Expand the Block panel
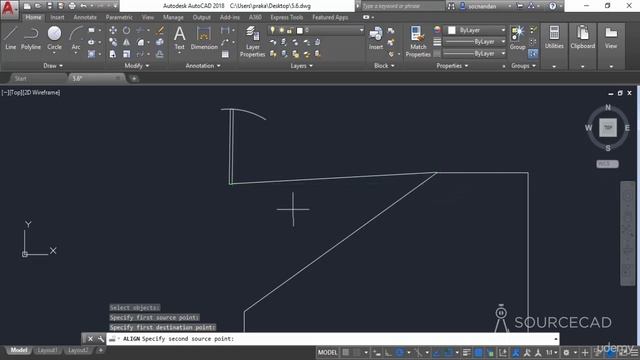The image size is (640, 360). (x=384, y=66)
